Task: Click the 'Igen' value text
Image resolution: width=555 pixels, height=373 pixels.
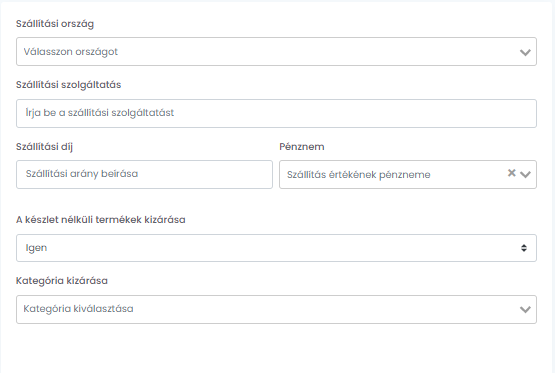Action: pos(36,248)
